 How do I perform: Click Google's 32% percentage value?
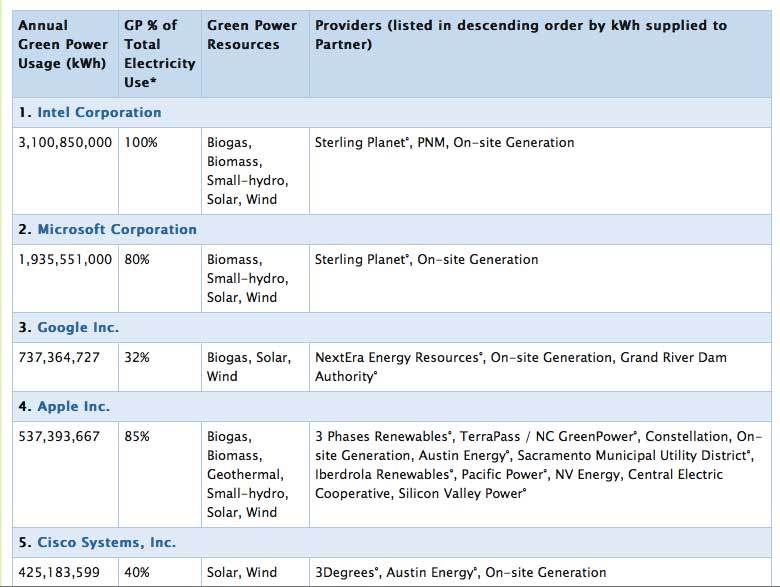(x=137, y=358)
